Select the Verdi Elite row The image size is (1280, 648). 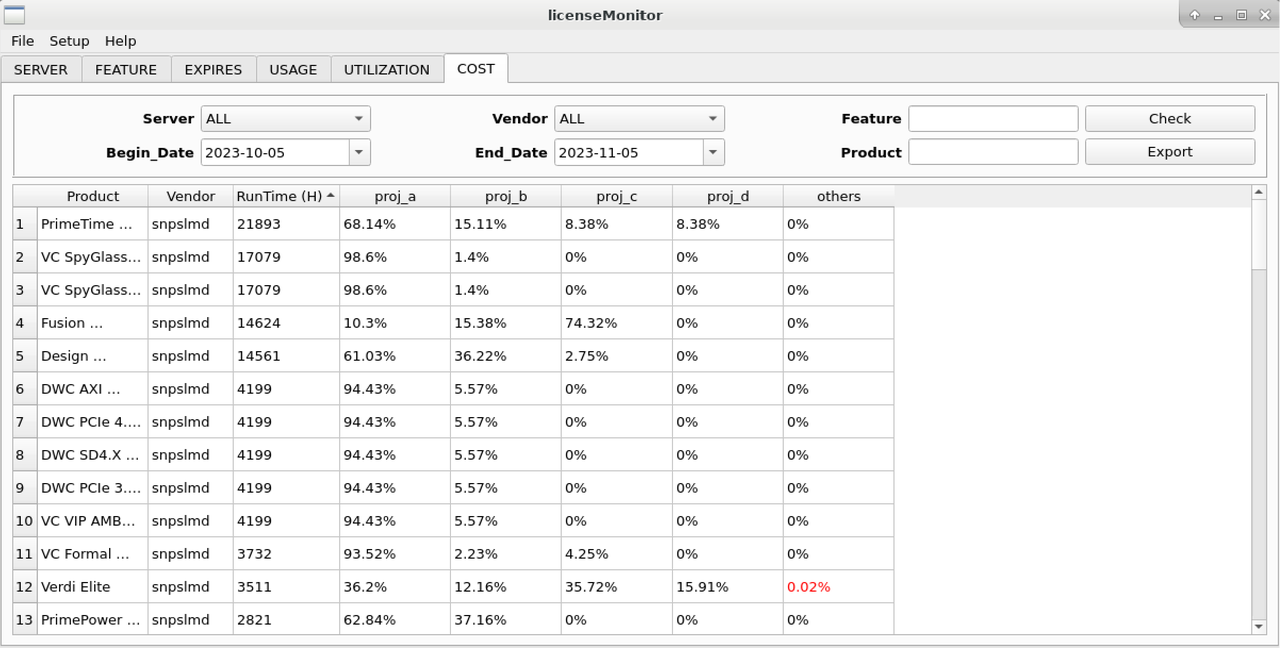[89, 586]
